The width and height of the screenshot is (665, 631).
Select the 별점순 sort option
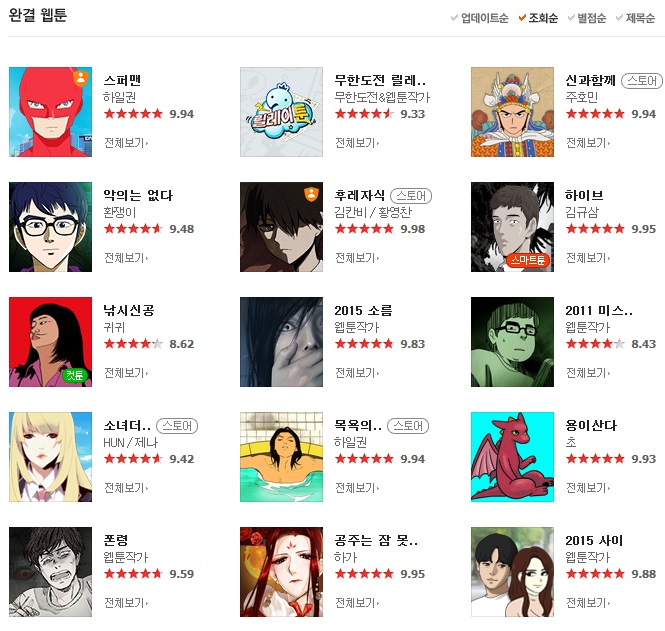[587, 18]
